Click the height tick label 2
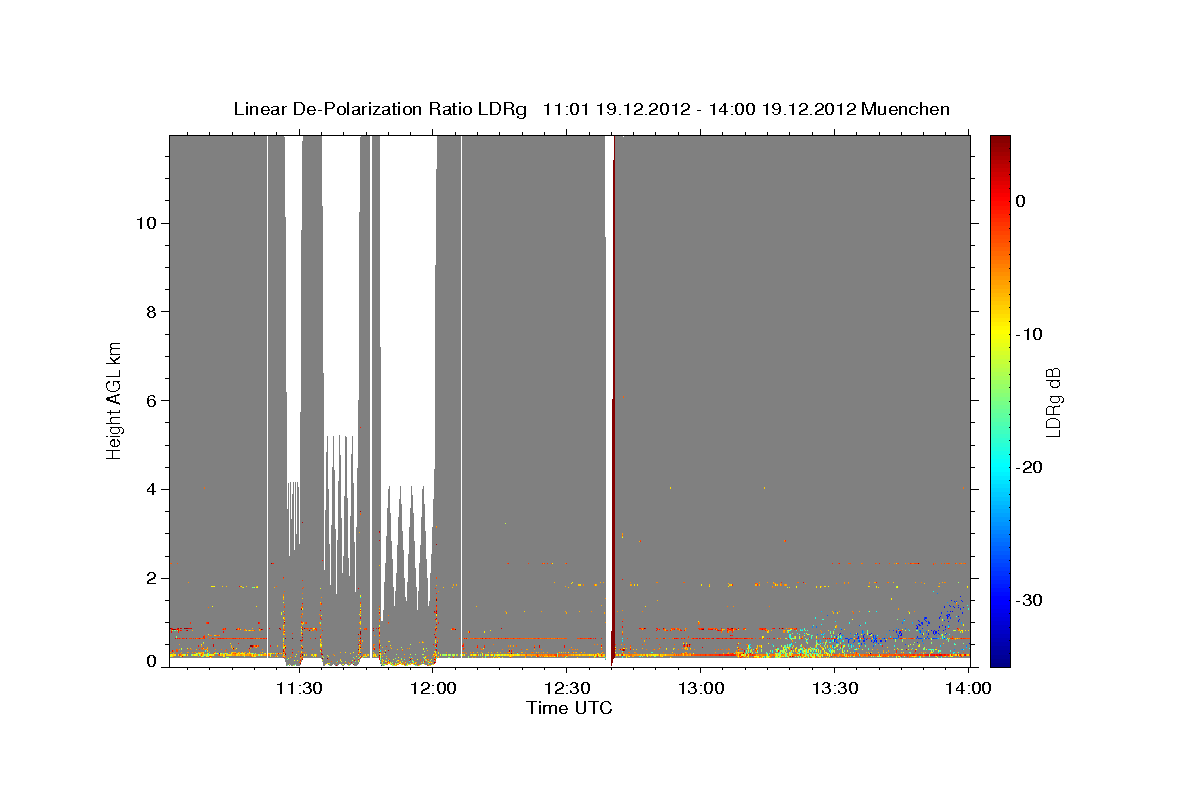The width and height of the screenshot is (1200, 800). 151,579
